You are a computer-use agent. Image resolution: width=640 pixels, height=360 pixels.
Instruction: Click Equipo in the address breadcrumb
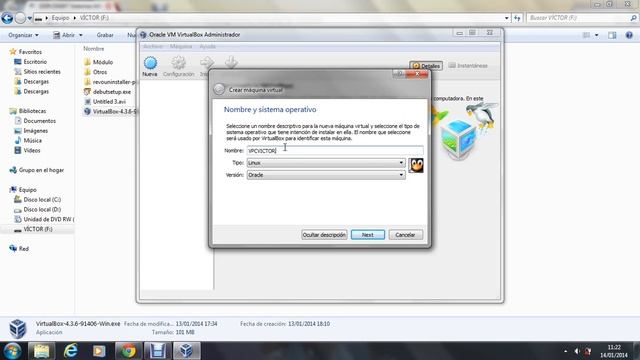tap(60, 18)
